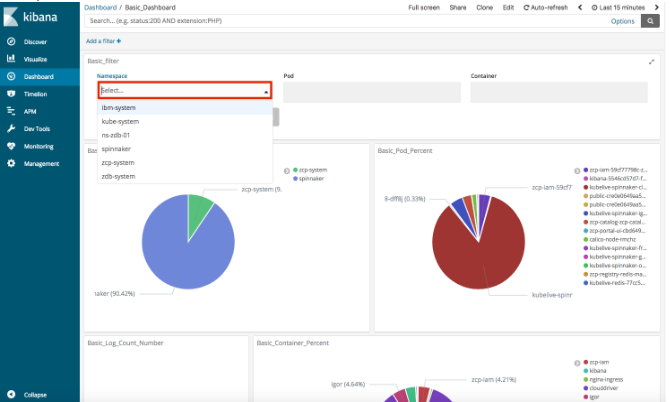Click the Collapse sidebar arrow icon
This screenshot has height=402, width=671.
(x=11, y=394)
